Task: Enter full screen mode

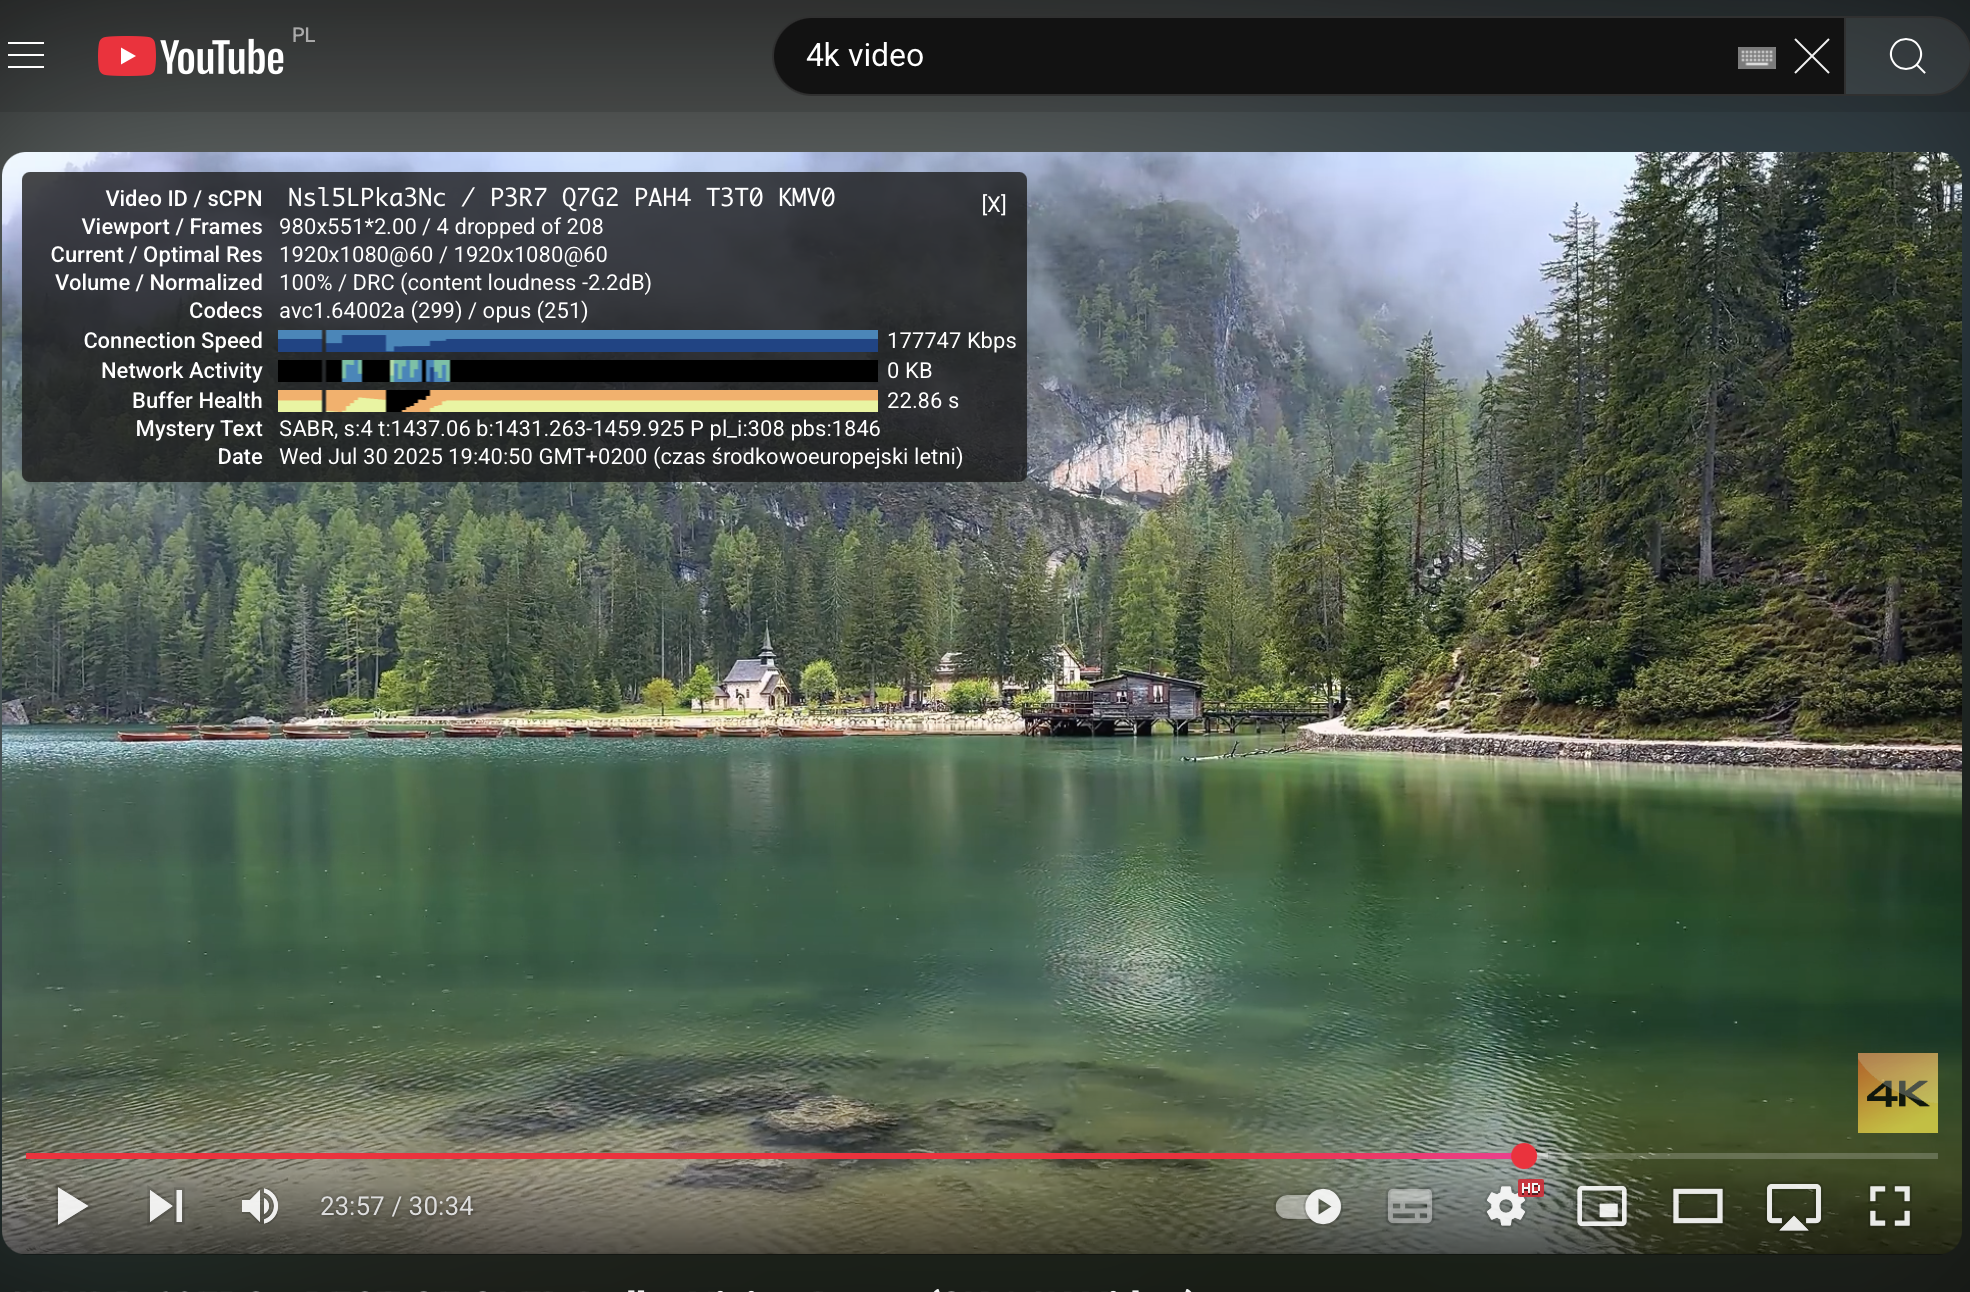Action: coord(1889,1206)
